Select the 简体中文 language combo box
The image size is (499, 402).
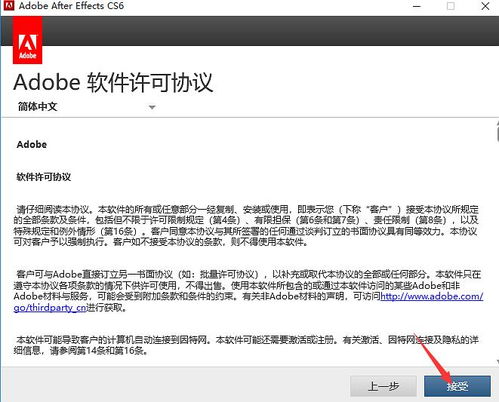tap(87, 107)
